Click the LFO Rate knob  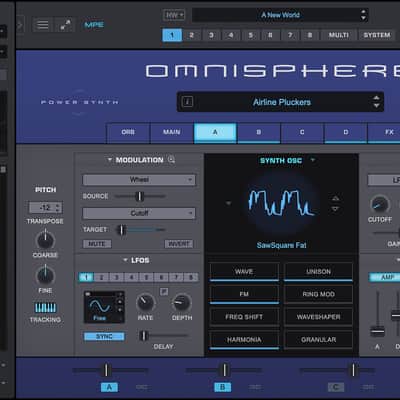point(145,303)
